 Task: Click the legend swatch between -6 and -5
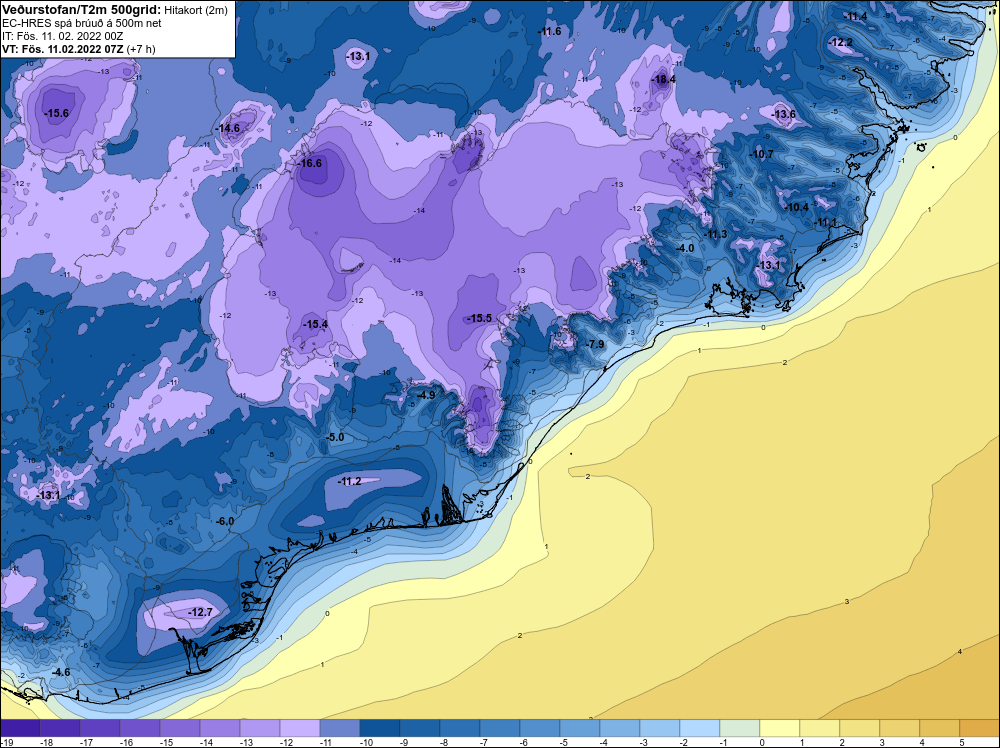click(540, 728)
